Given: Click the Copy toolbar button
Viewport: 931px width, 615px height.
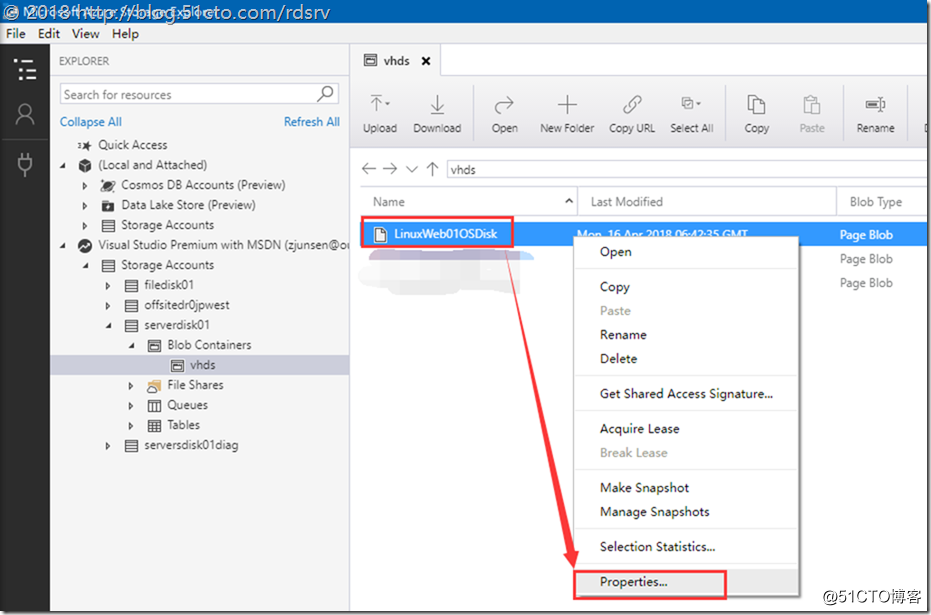Looking at the screenshot, I should [x=756, y=113].
